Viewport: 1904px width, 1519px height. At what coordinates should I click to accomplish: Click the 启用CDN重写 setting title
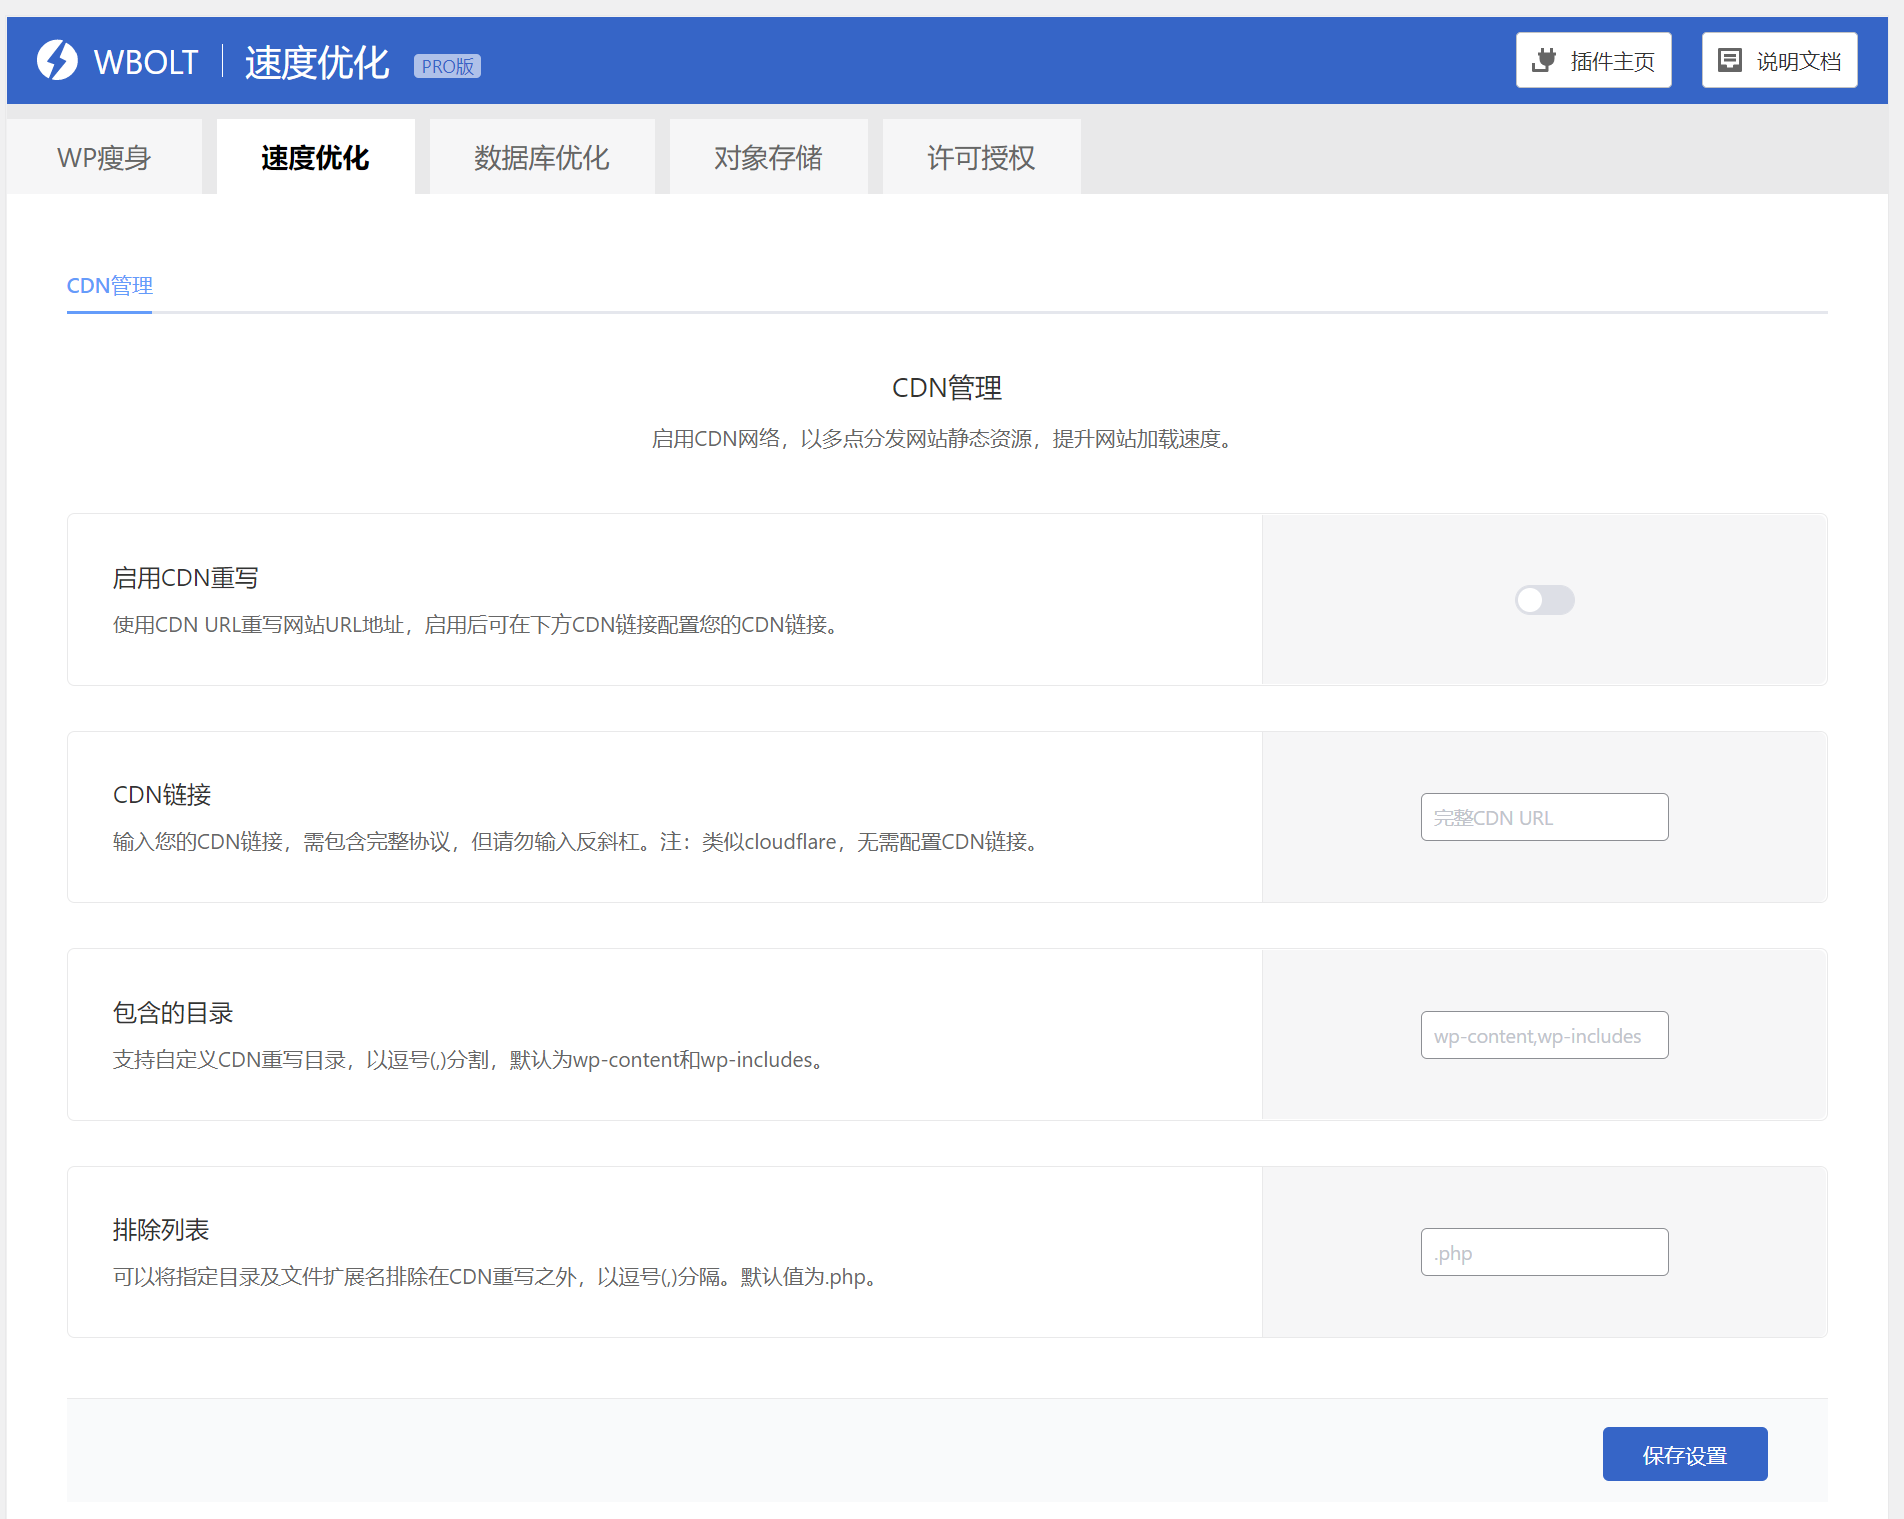coord(186,578)
